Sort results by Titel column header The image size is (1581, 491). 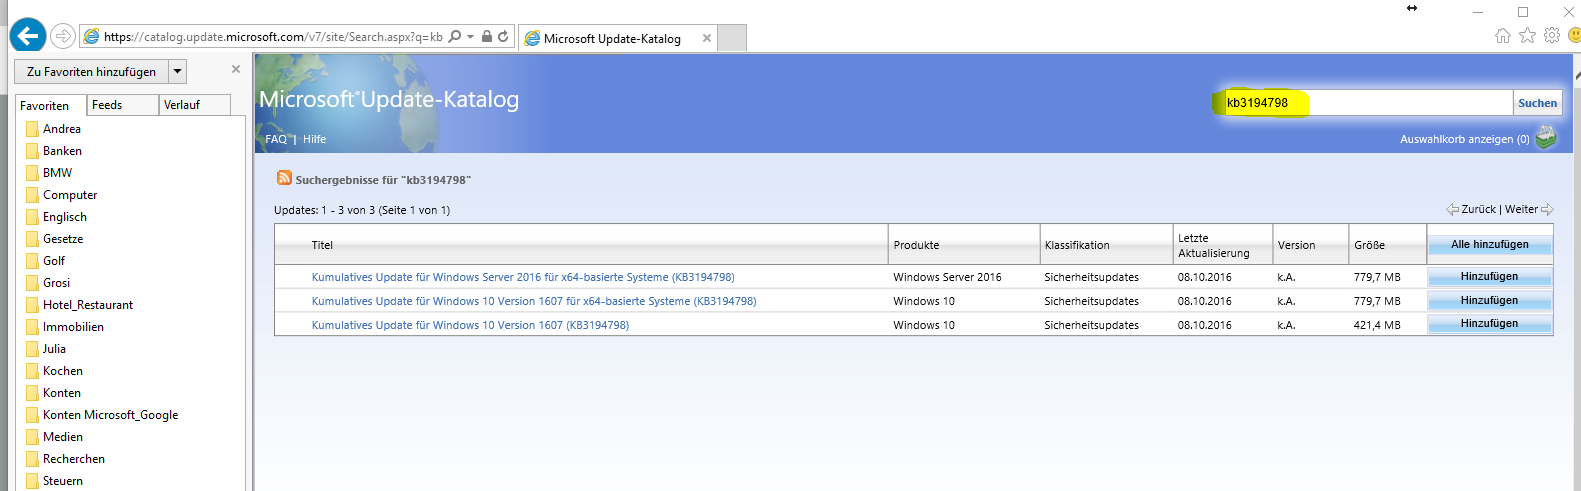click(x=322, y=245)
